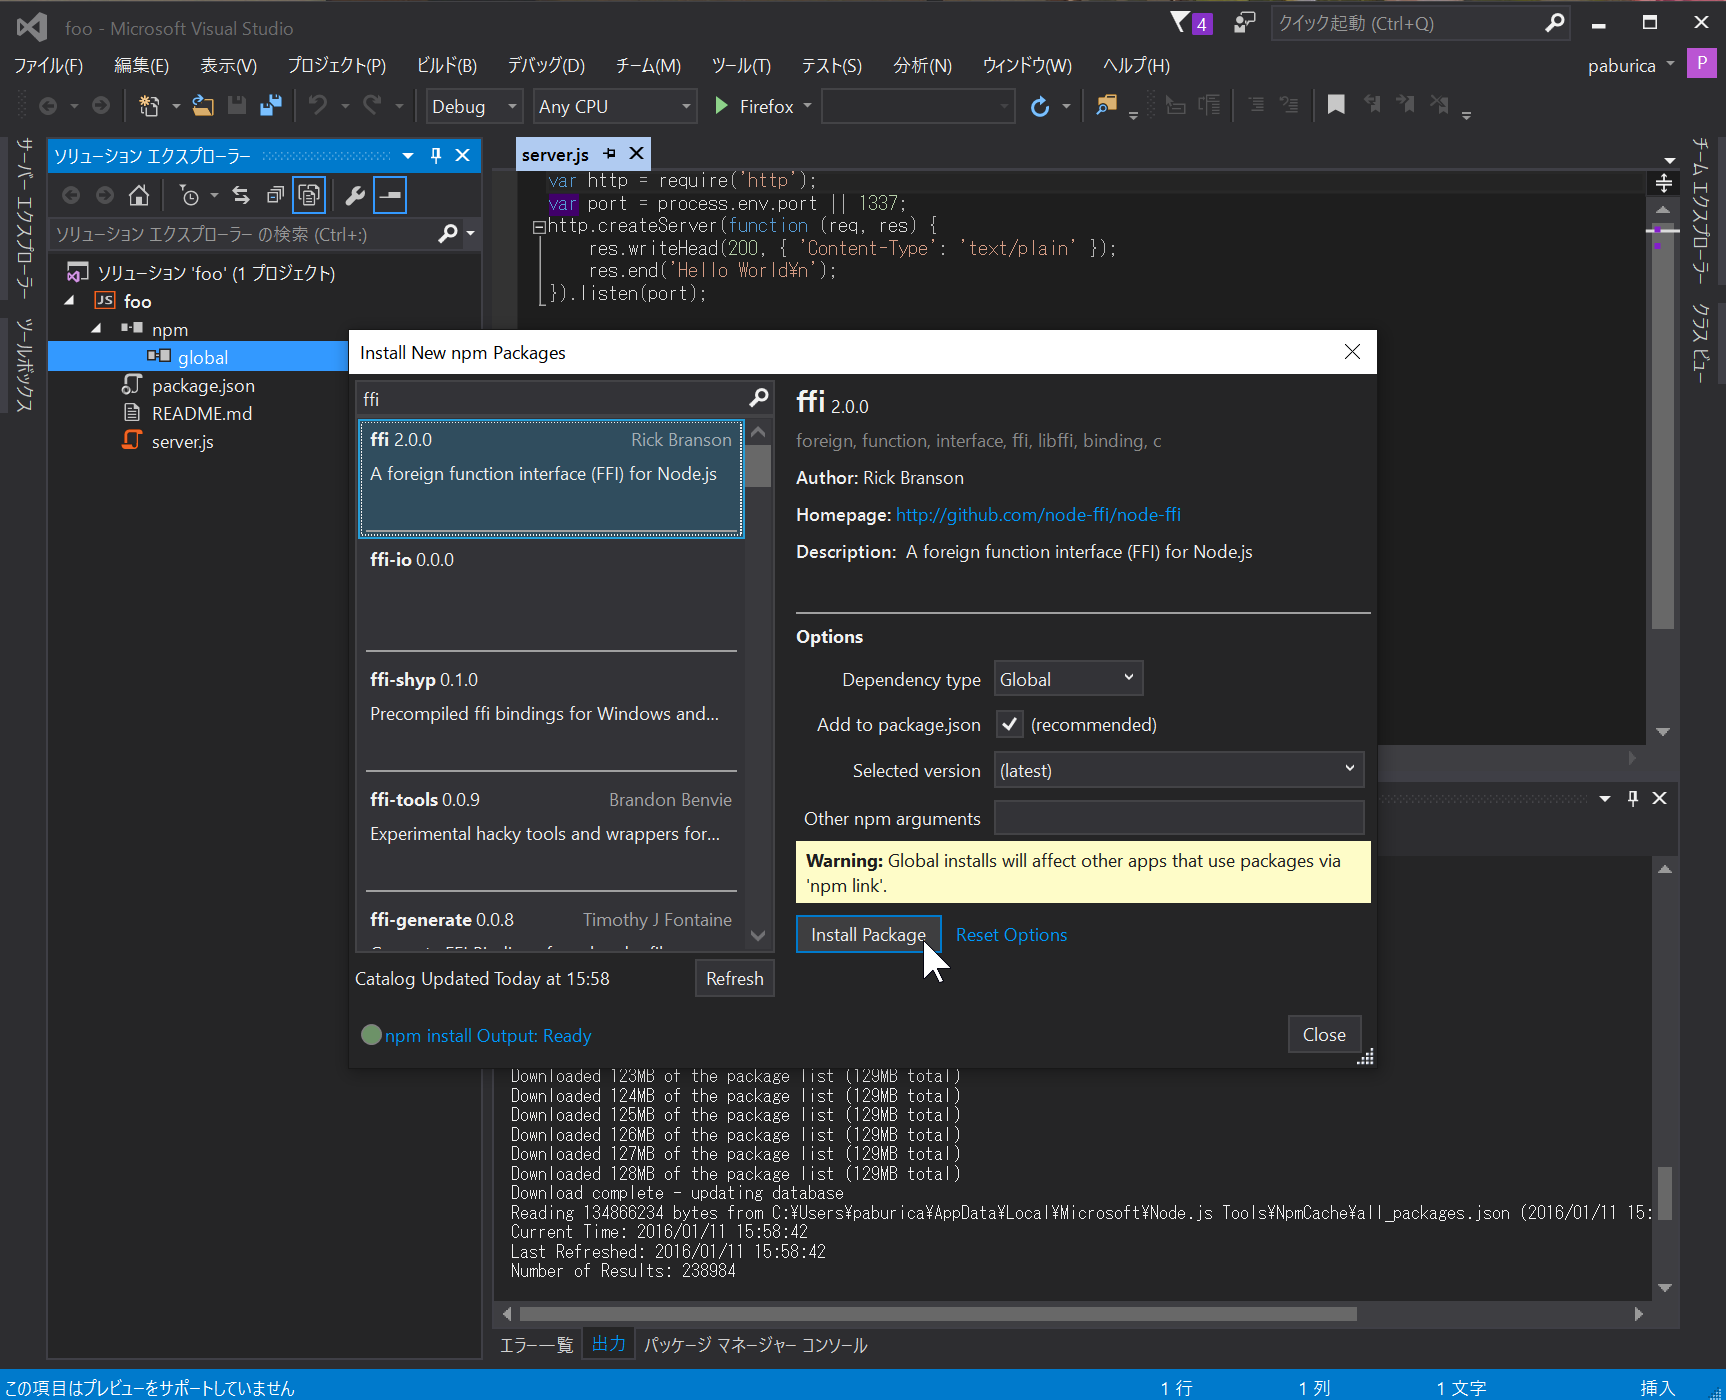Image resolution: width=1726 pixels, height=1400 pixels.
Task: Click the Open File toolbar icon
Action: pyautogui.click(x=203, y=106)
